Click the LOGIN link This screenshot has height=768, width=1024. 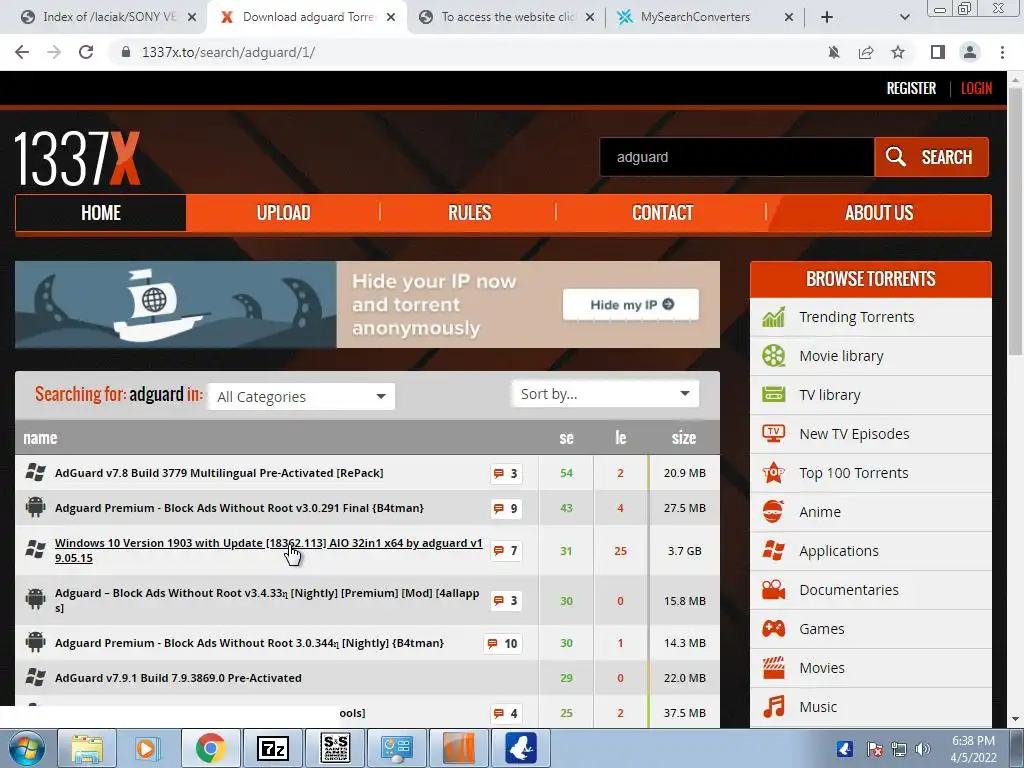pos(976,88)
